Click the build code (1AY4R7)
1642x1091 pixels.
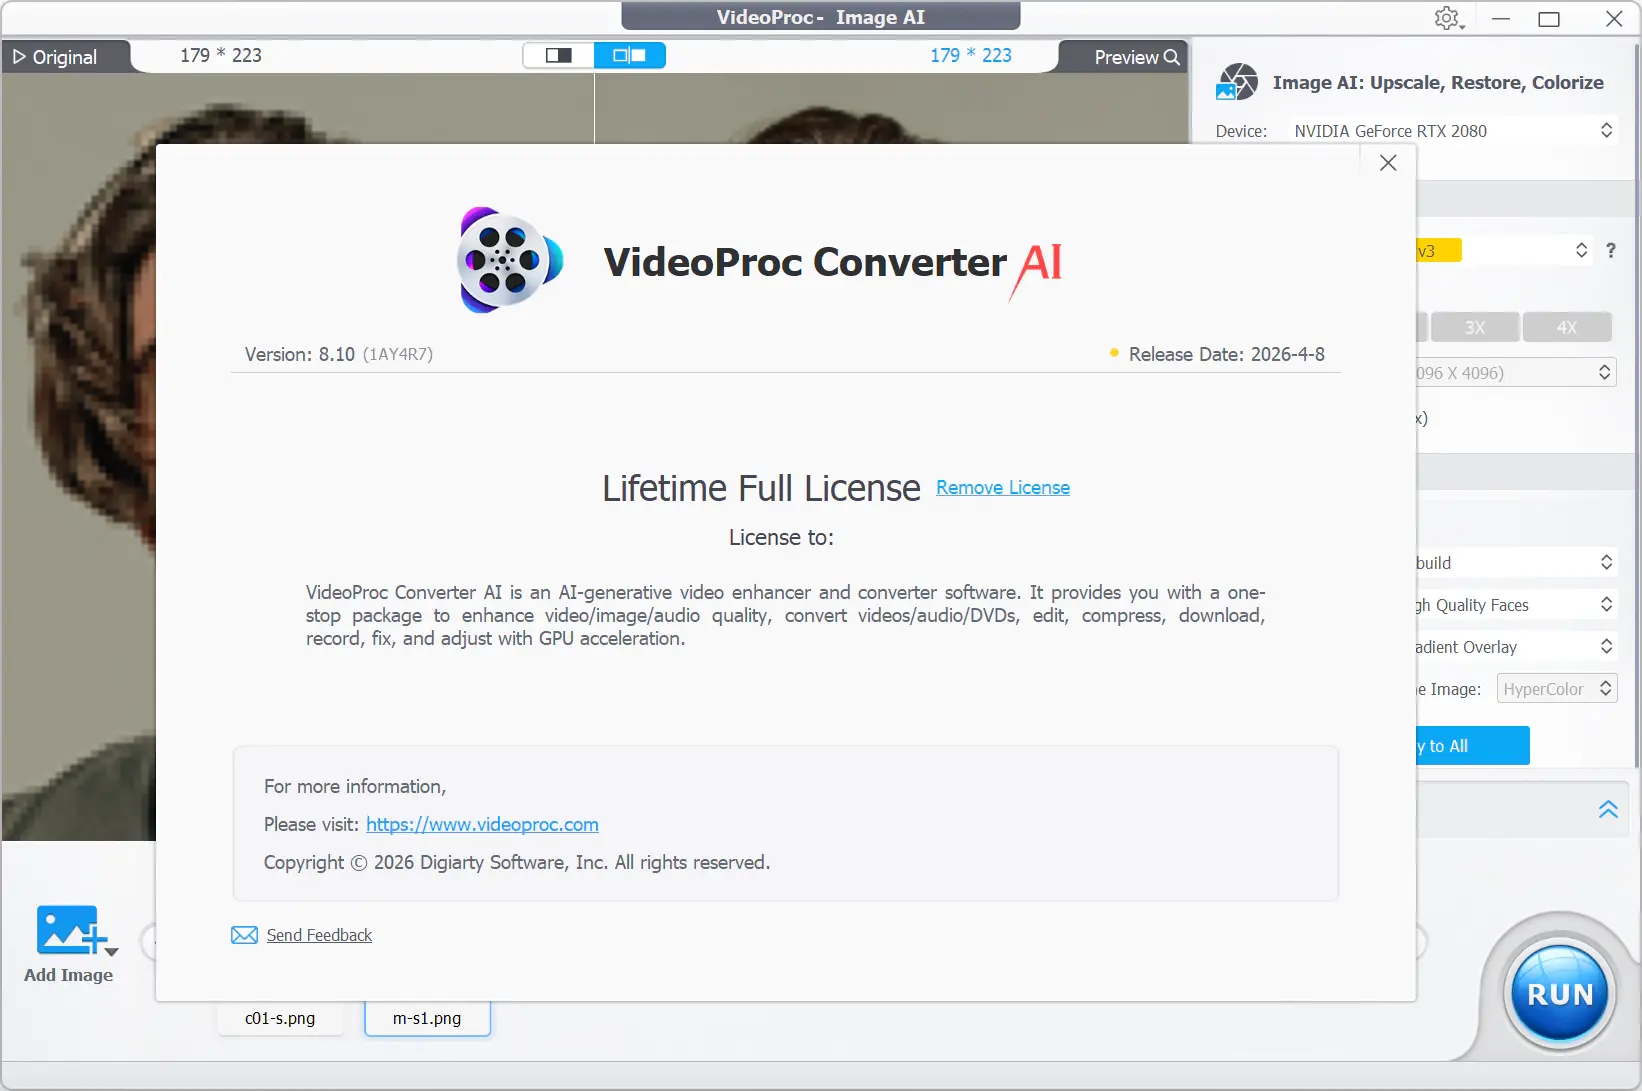(x=398, y=355)
